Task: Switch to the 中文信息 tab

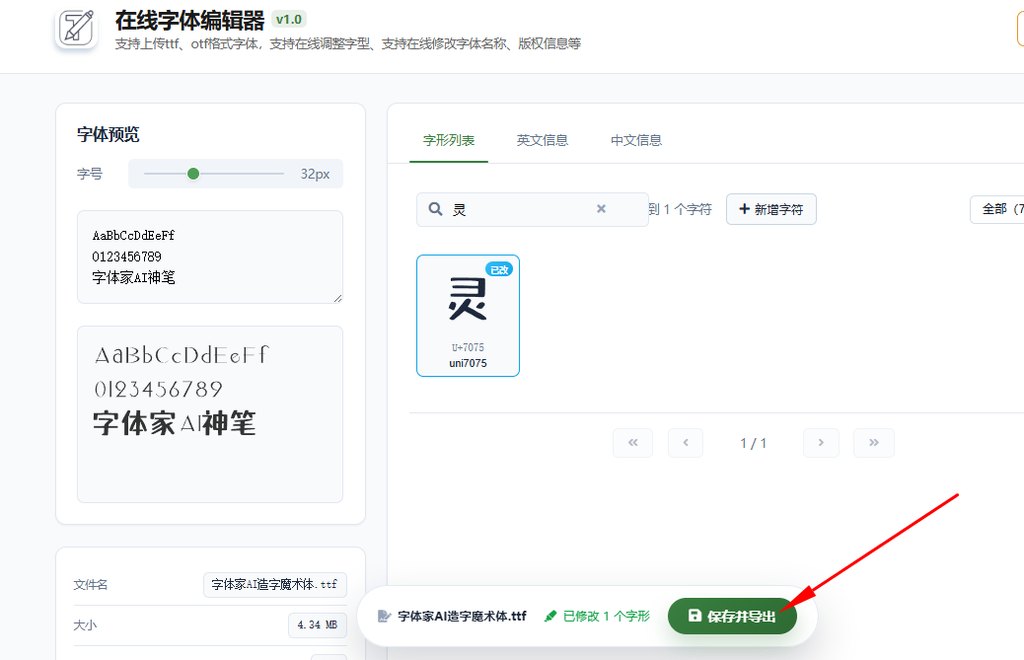Action: [x=635, y=140]
